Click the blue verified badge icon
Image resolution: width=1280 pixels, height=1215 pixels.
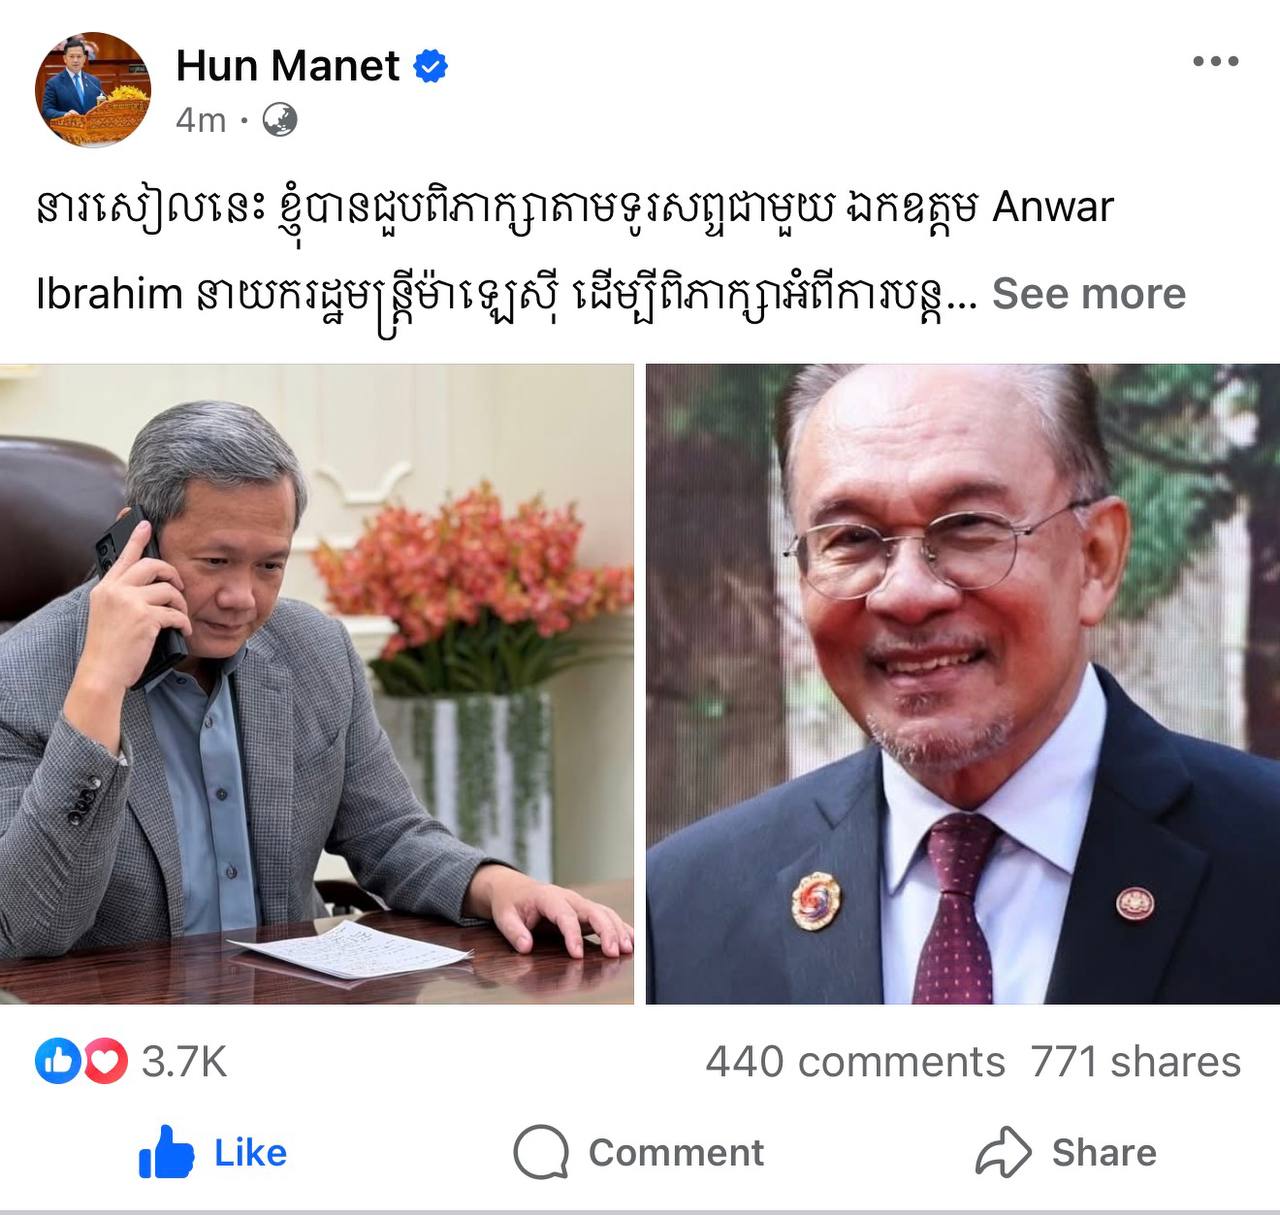click(431, 67)
